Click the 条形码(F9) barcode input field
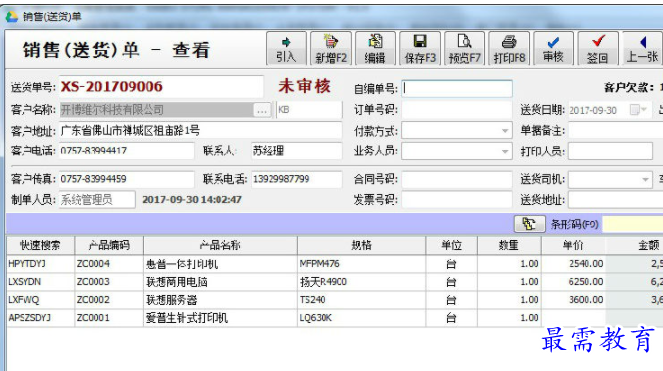Image resolution: width=663 pixels, height=371 pixels. 633,224
